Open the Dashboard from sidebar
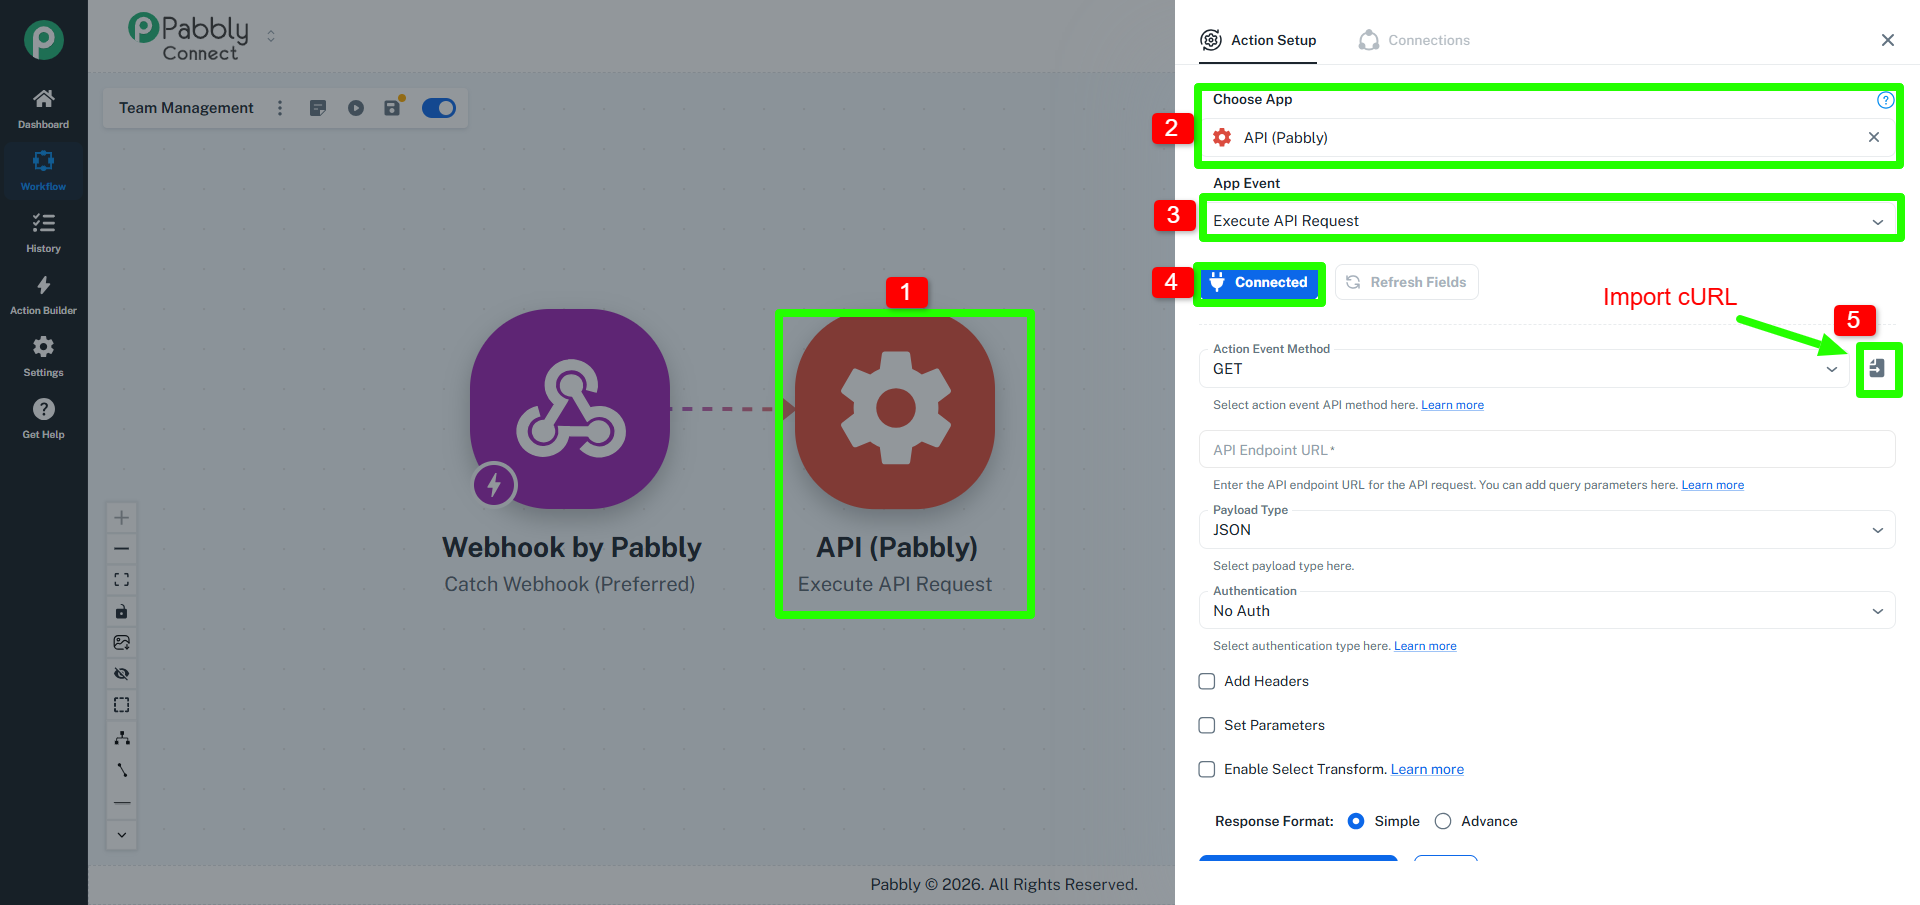Viewport: 1920px width, 905px height. [x=43, y=108]
